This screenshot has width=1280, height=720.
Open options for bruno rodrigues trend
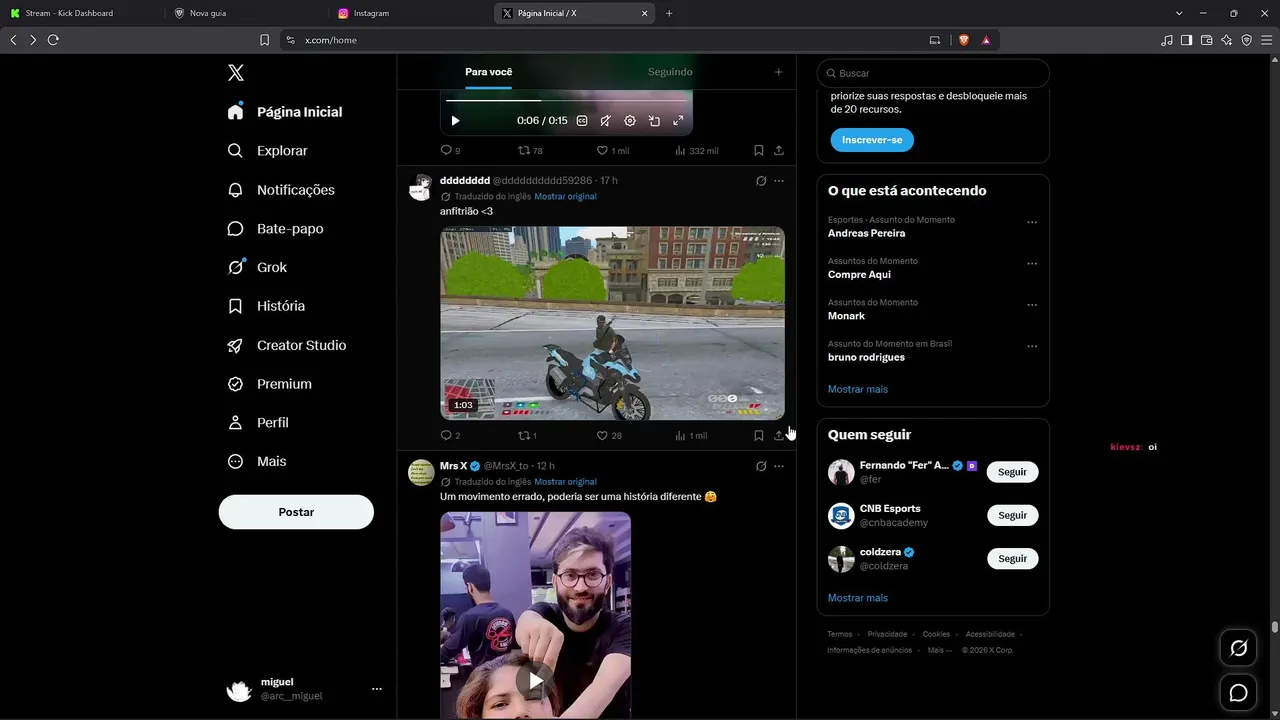[x=1032, y=347]
